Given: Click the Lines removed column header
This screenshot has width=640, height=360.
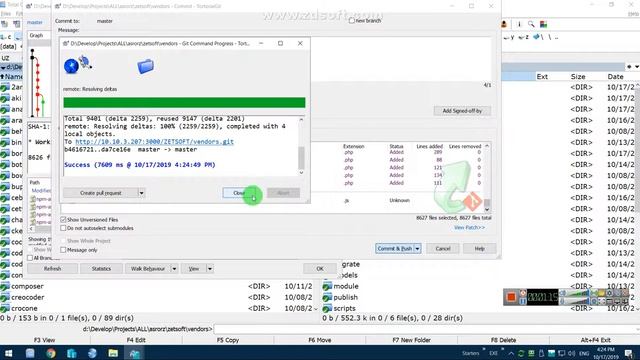Looking at the screenshot, I should pyautogui.click(x=465, y=146).
